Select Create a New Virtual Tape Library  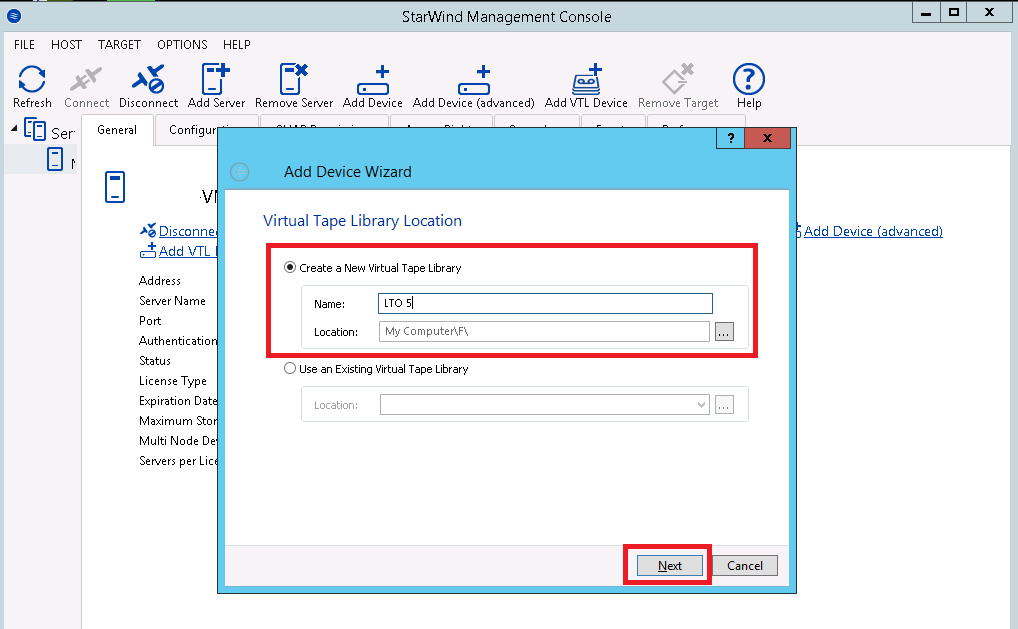point(290,267)
